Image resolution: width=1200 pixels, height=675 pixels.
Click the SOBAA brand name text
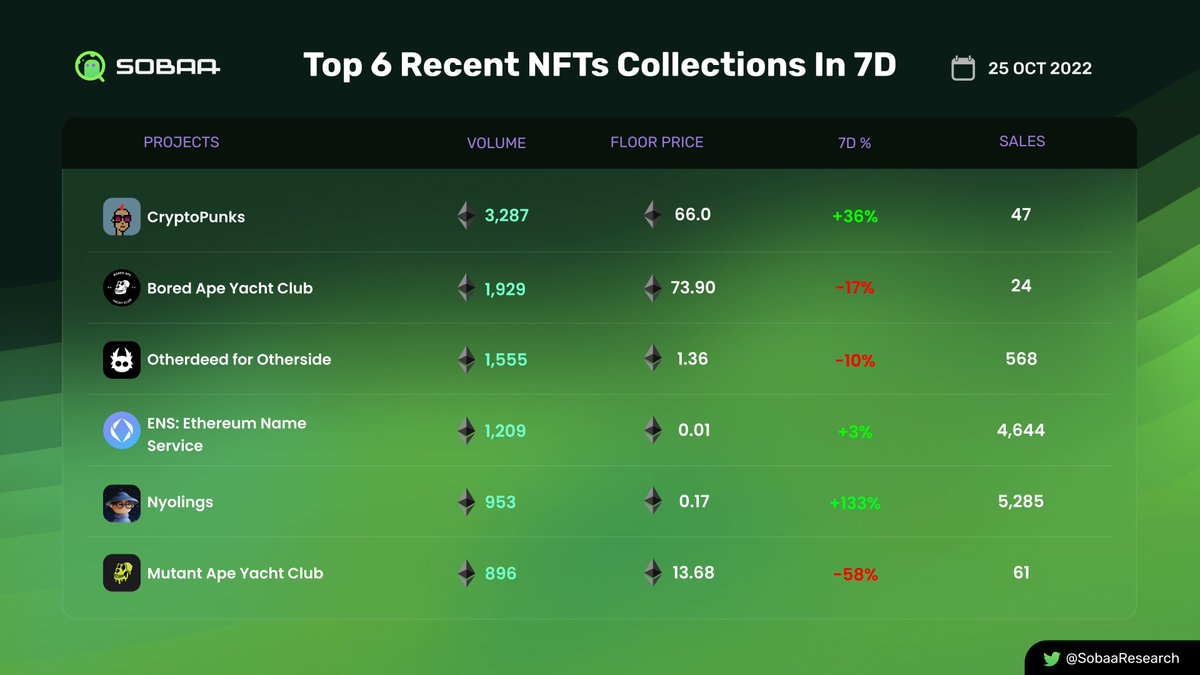(168, 67)
